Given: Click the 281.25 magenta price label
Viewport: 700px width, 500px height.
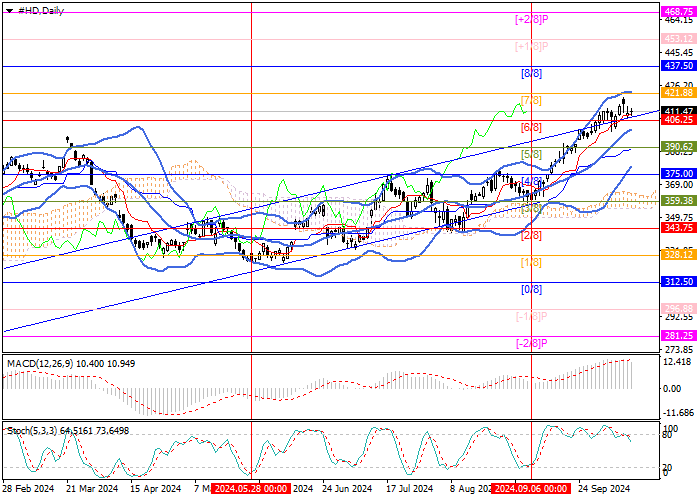Looking at the screenshot, I should coord(679,336).
